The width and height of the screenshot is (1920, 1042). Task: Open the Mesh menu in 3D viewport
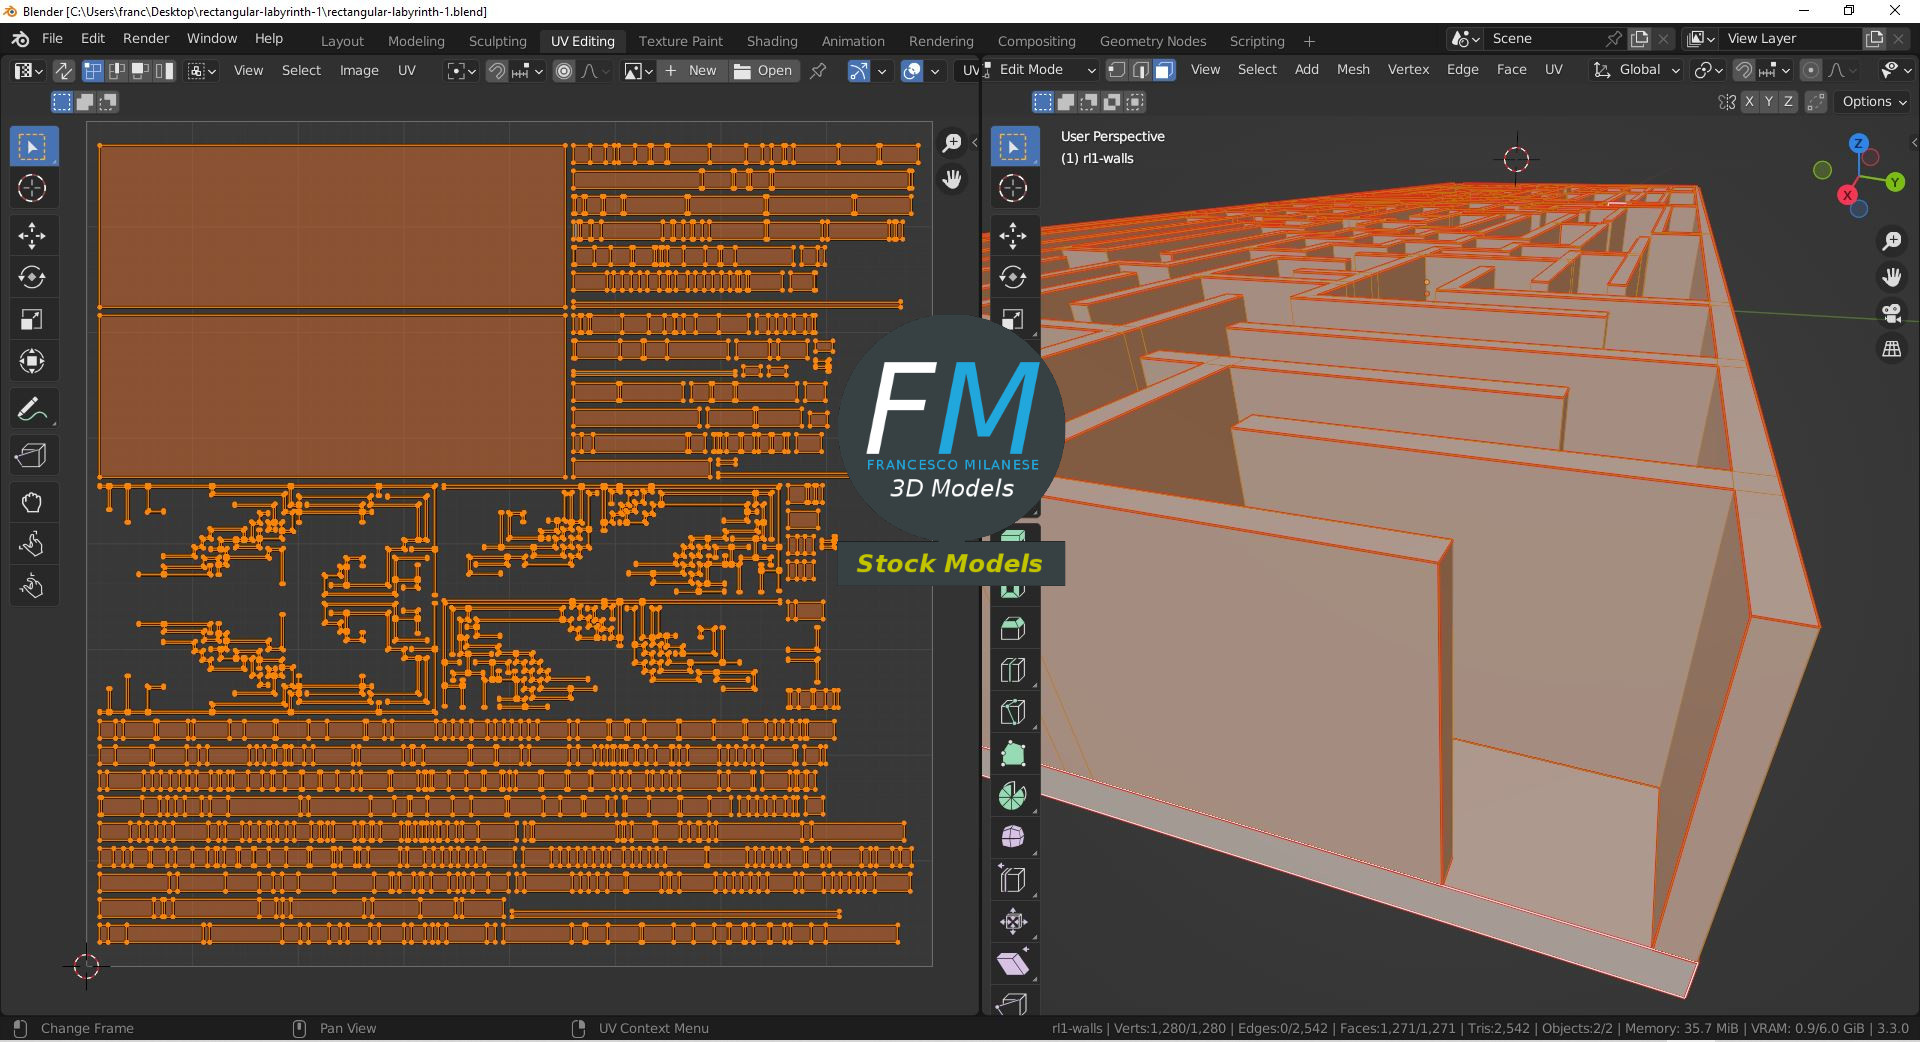tap(1352, 70)
